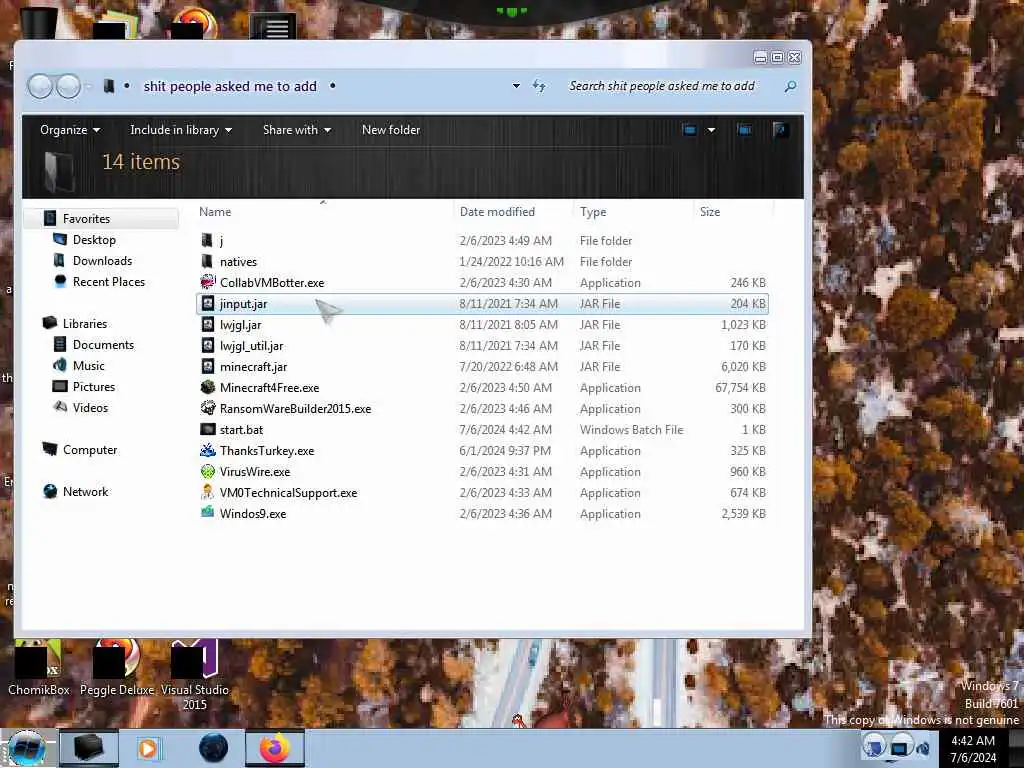1024x768 pixels.
Task: Select the VM0TechnicalSupport.exe icon
Action: (x=208, y=492)
